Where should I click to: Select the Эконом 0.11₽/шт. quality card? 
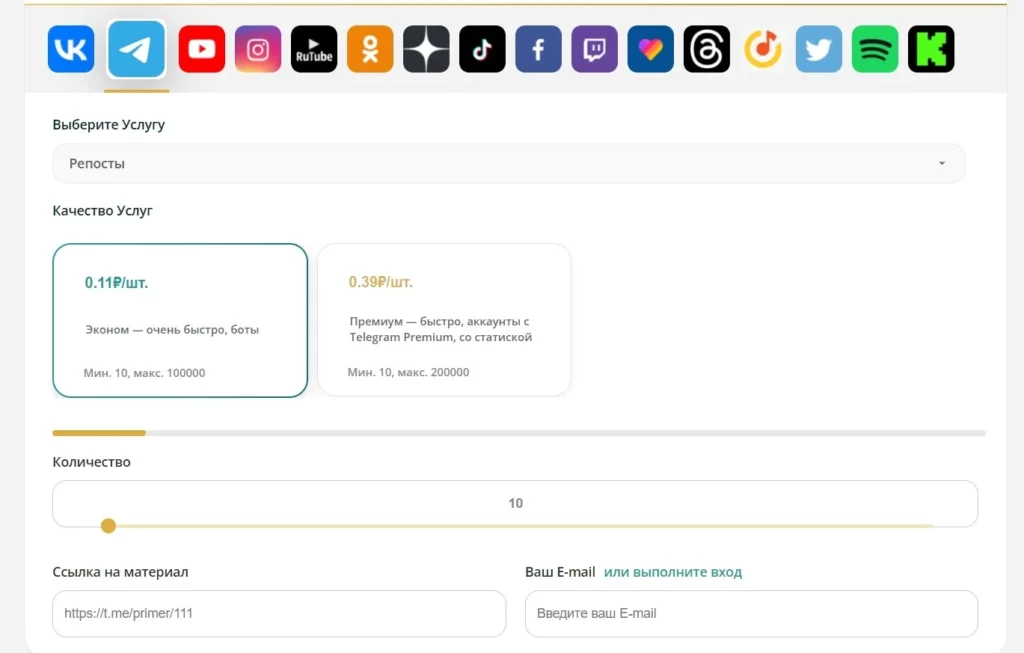180,320
